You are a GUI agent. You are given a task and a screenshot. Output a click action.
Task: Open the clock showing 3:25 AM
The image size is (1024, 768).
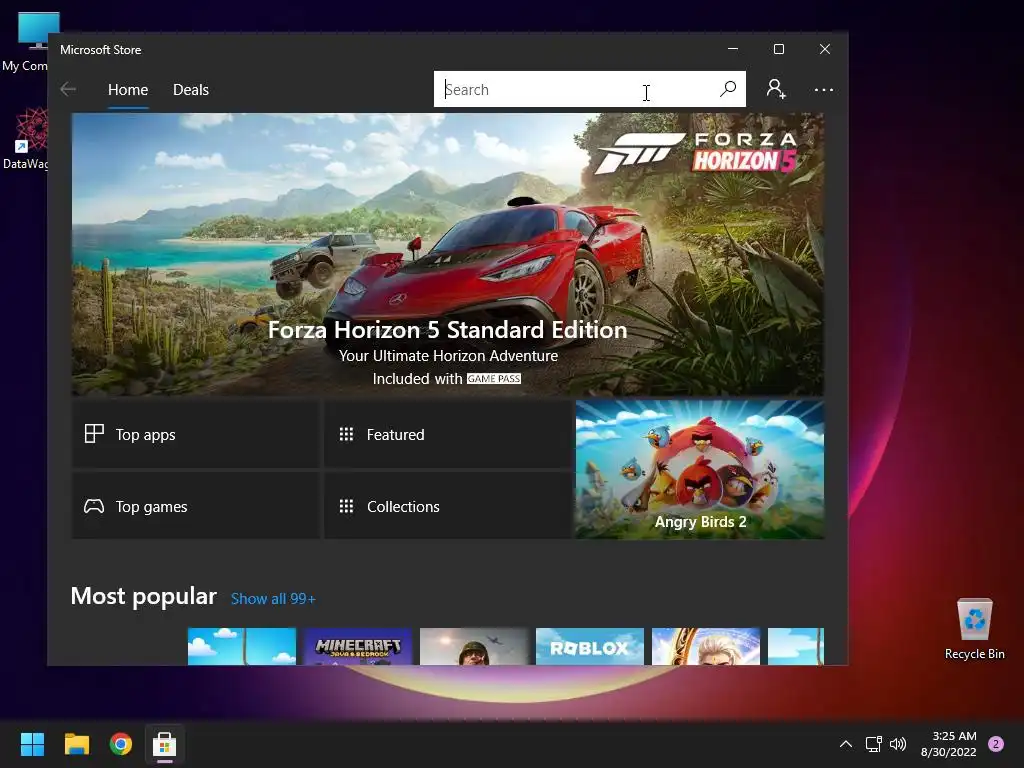pos(948,744)
